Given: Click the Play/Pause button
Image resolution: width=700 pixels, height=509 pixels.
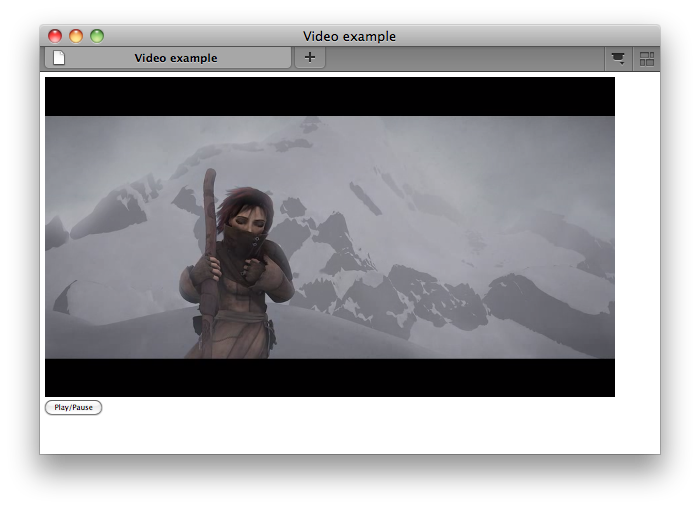Looking at the screenshot, I should click(x=73, y=407).
